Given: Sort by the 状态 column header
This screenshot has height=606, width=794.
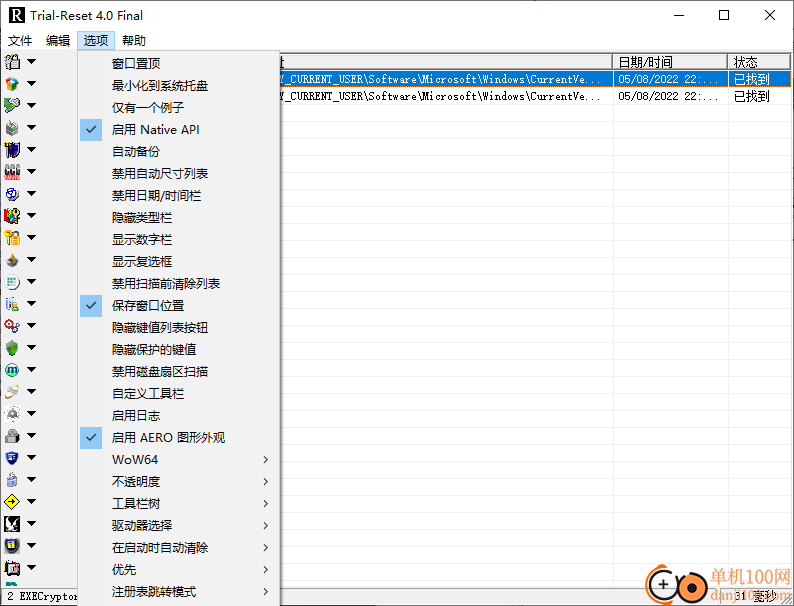Looking at the screenshot, I should [x=759, y=62].
